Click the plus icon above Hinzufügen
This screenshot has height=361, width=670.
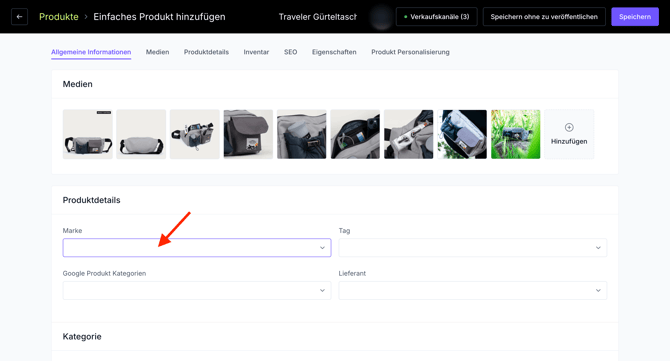(x=569, y=127)
